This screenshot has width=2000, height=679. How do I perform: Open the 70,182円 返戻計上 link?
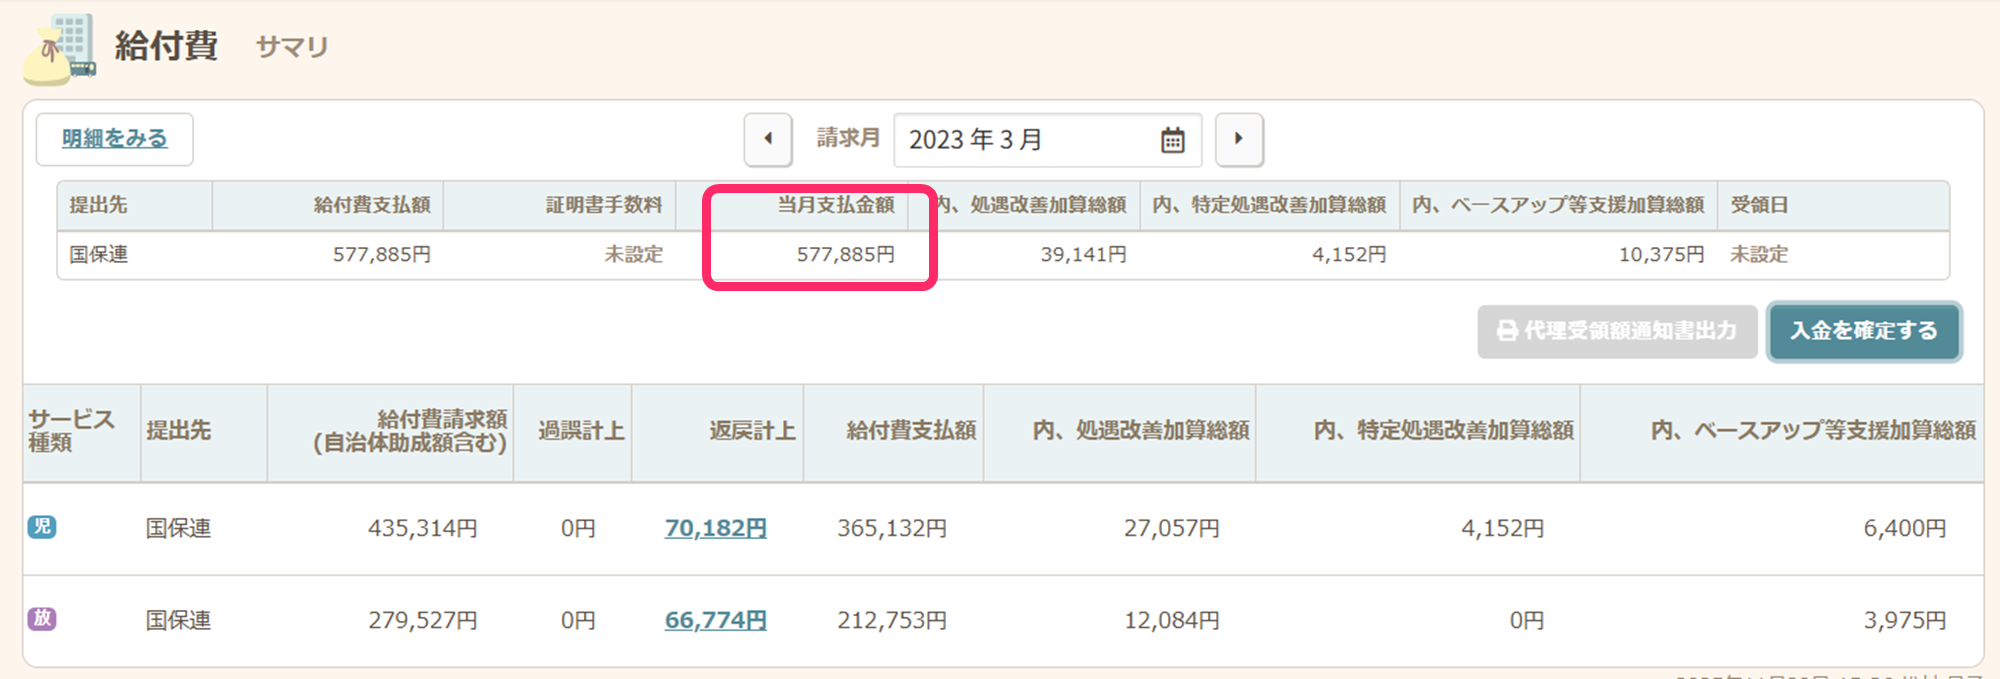pyautogui.click(x=715, y=528)
